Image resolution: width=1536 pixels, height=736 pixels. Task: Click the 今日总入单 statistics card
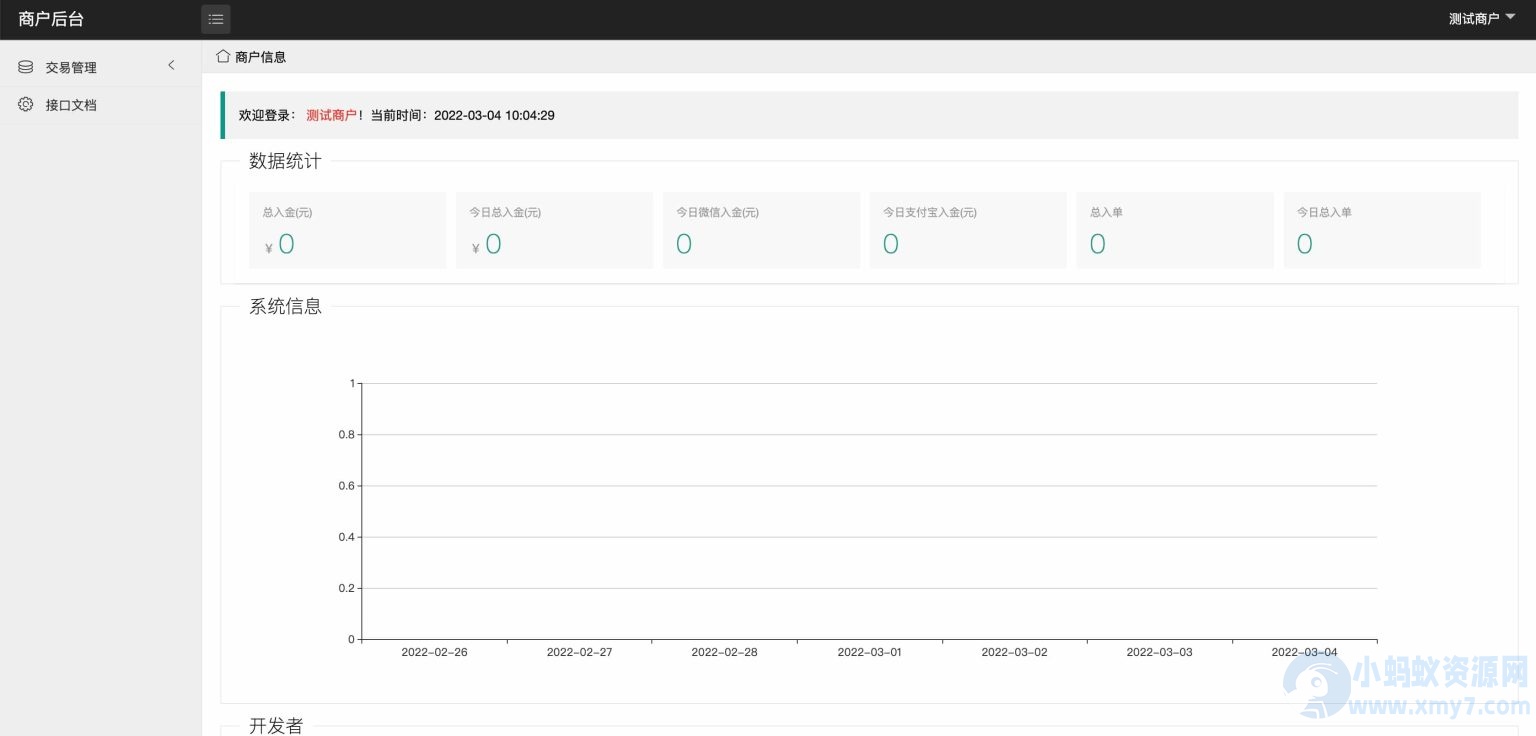coord(1382,230)
